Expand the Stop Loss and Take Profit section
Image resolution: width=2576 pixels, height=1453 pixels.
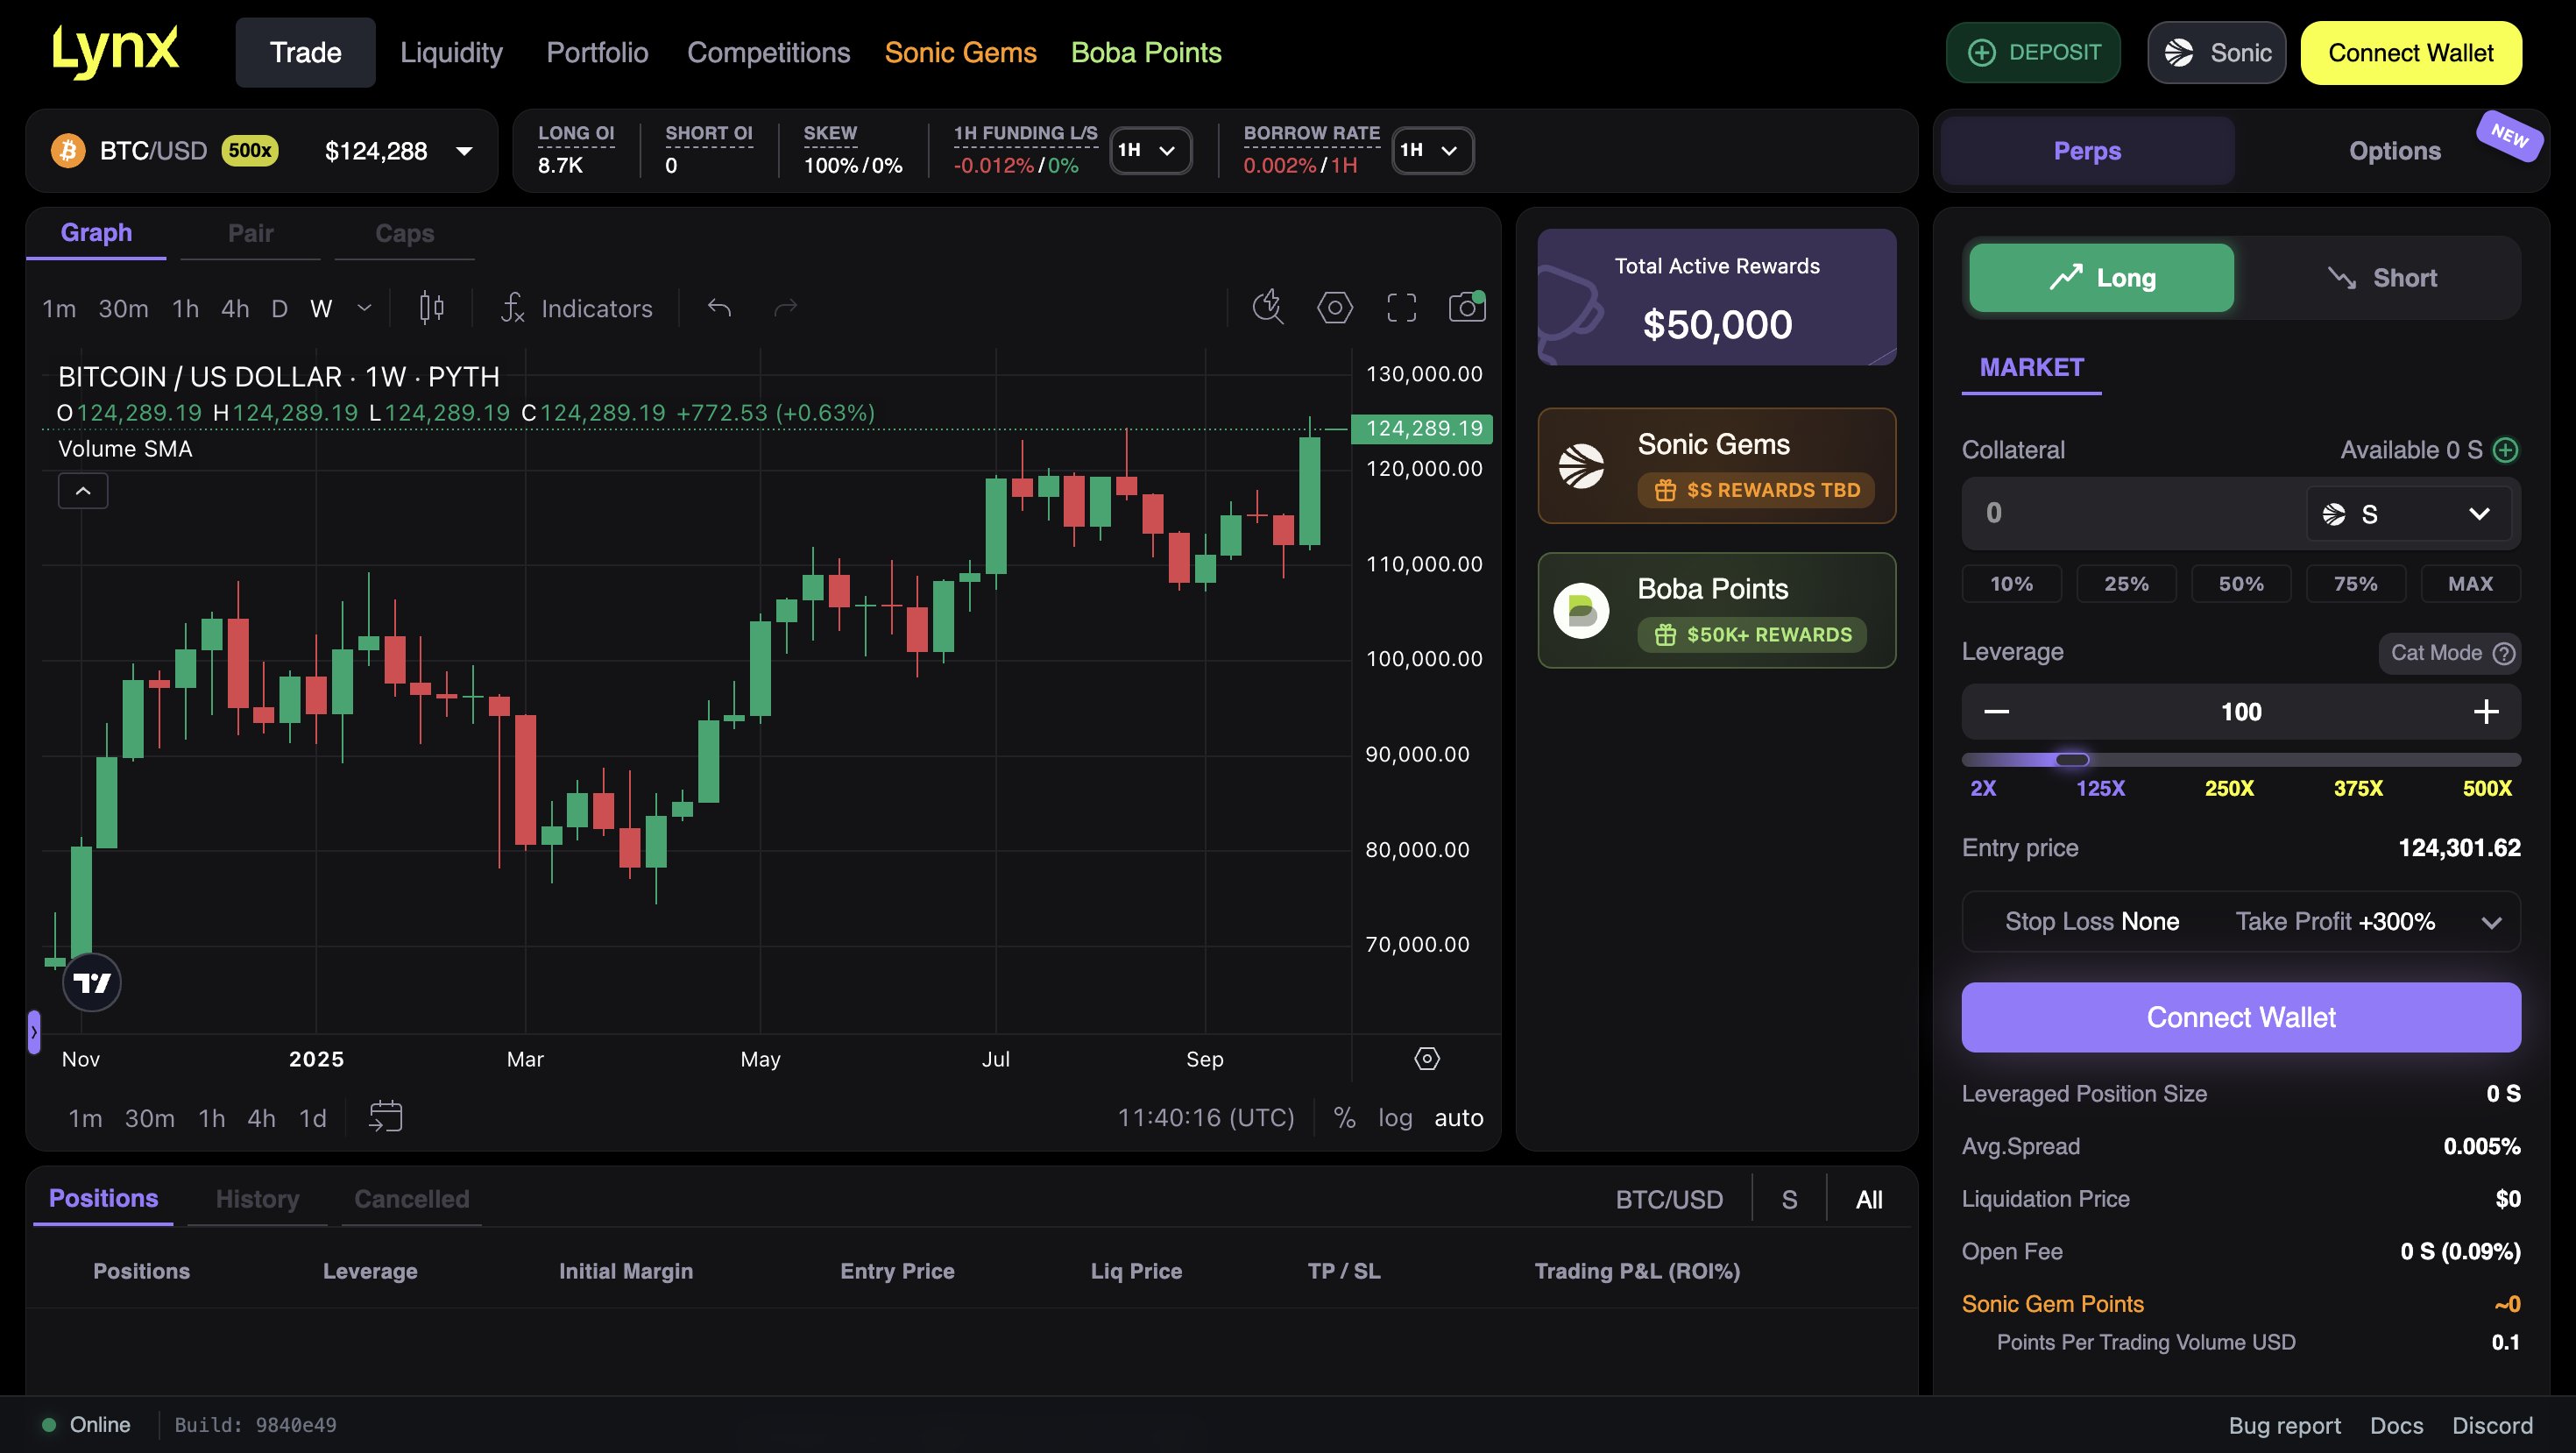2490,921
